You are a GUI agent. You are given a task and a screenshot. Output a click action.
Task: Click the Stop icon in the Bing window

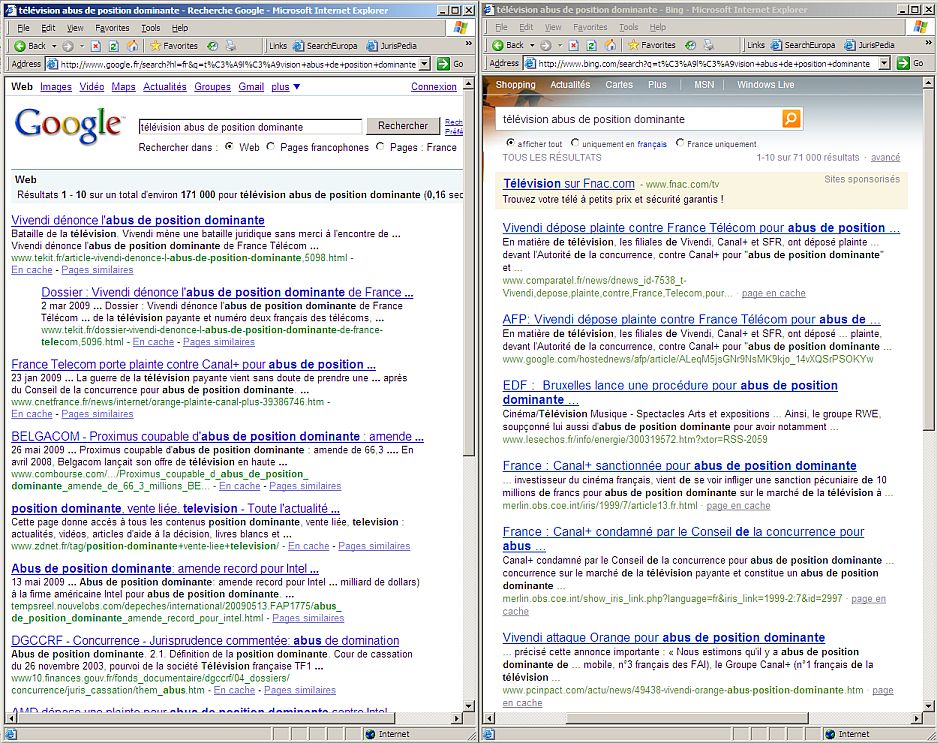573,45
